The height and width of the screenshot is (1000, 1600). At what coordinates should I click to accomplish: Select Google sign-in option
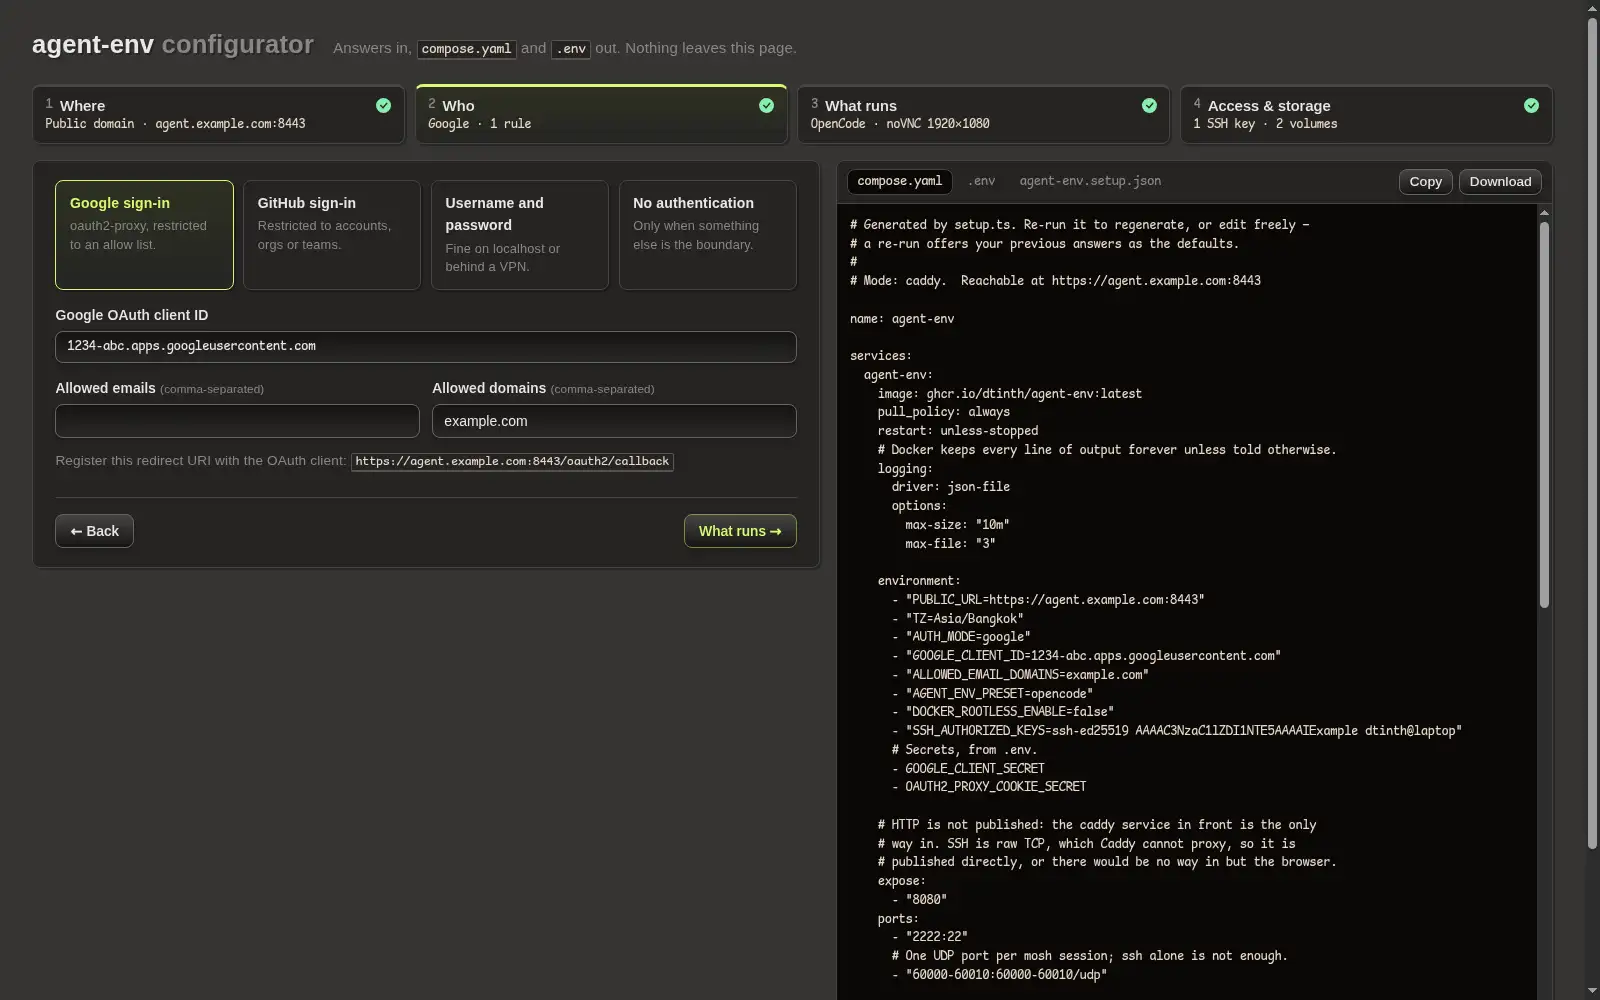144,235
